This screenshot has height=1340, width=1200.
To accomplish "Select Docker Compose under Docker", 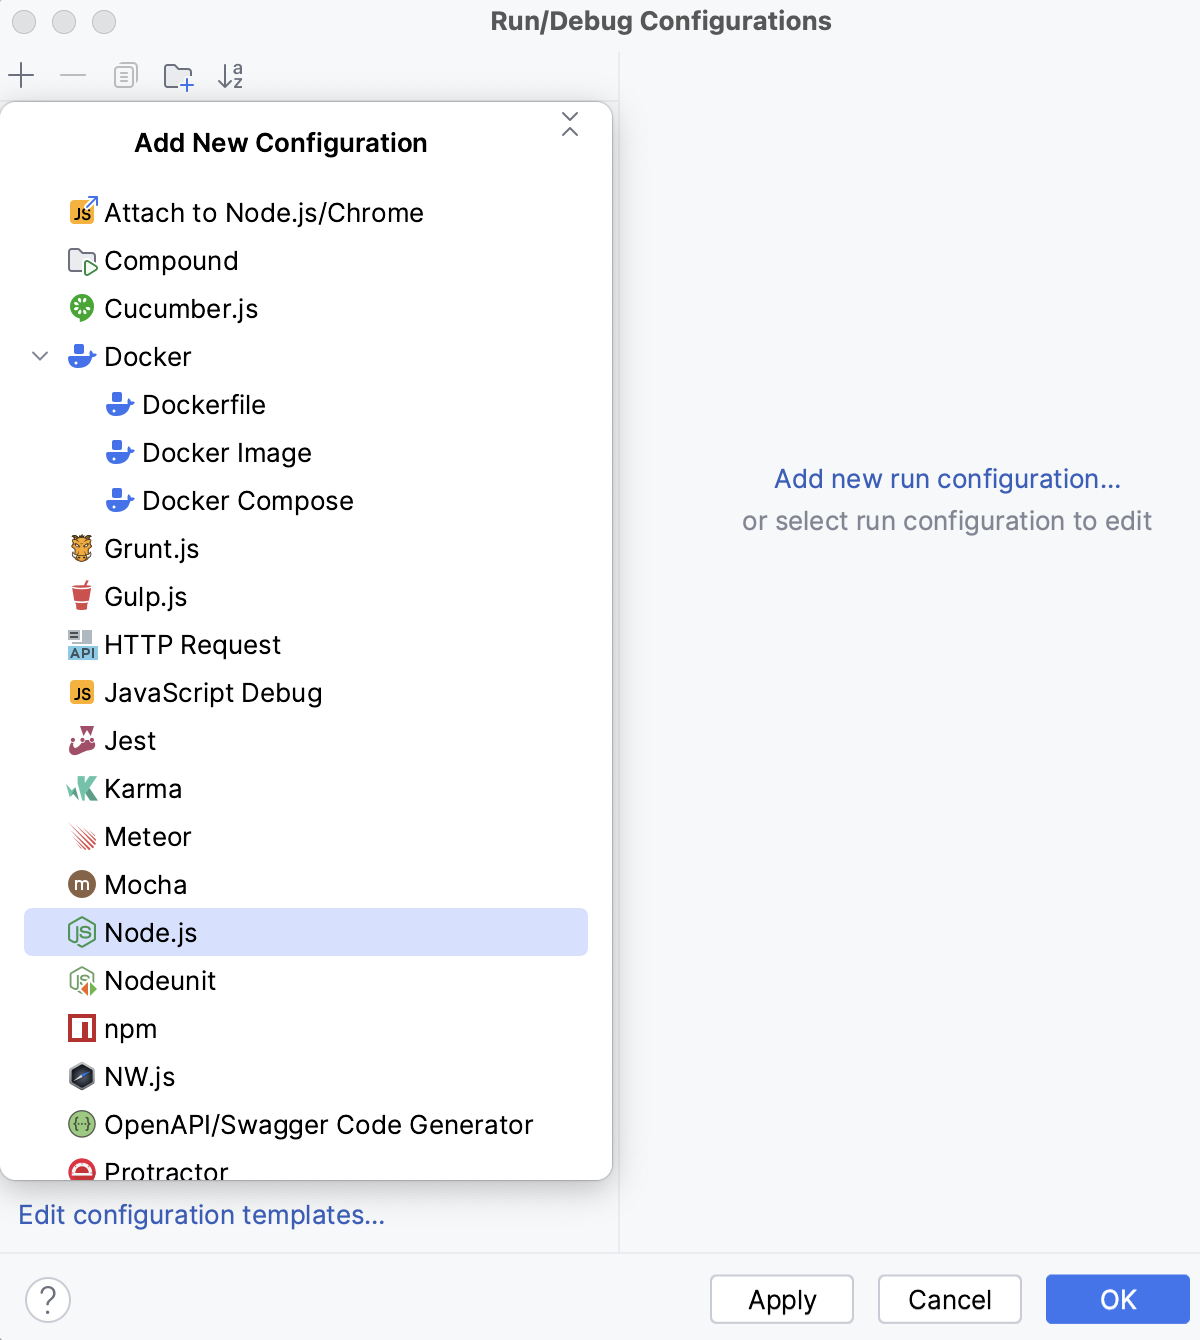I will pyautogui.click(x=249, y=500).
